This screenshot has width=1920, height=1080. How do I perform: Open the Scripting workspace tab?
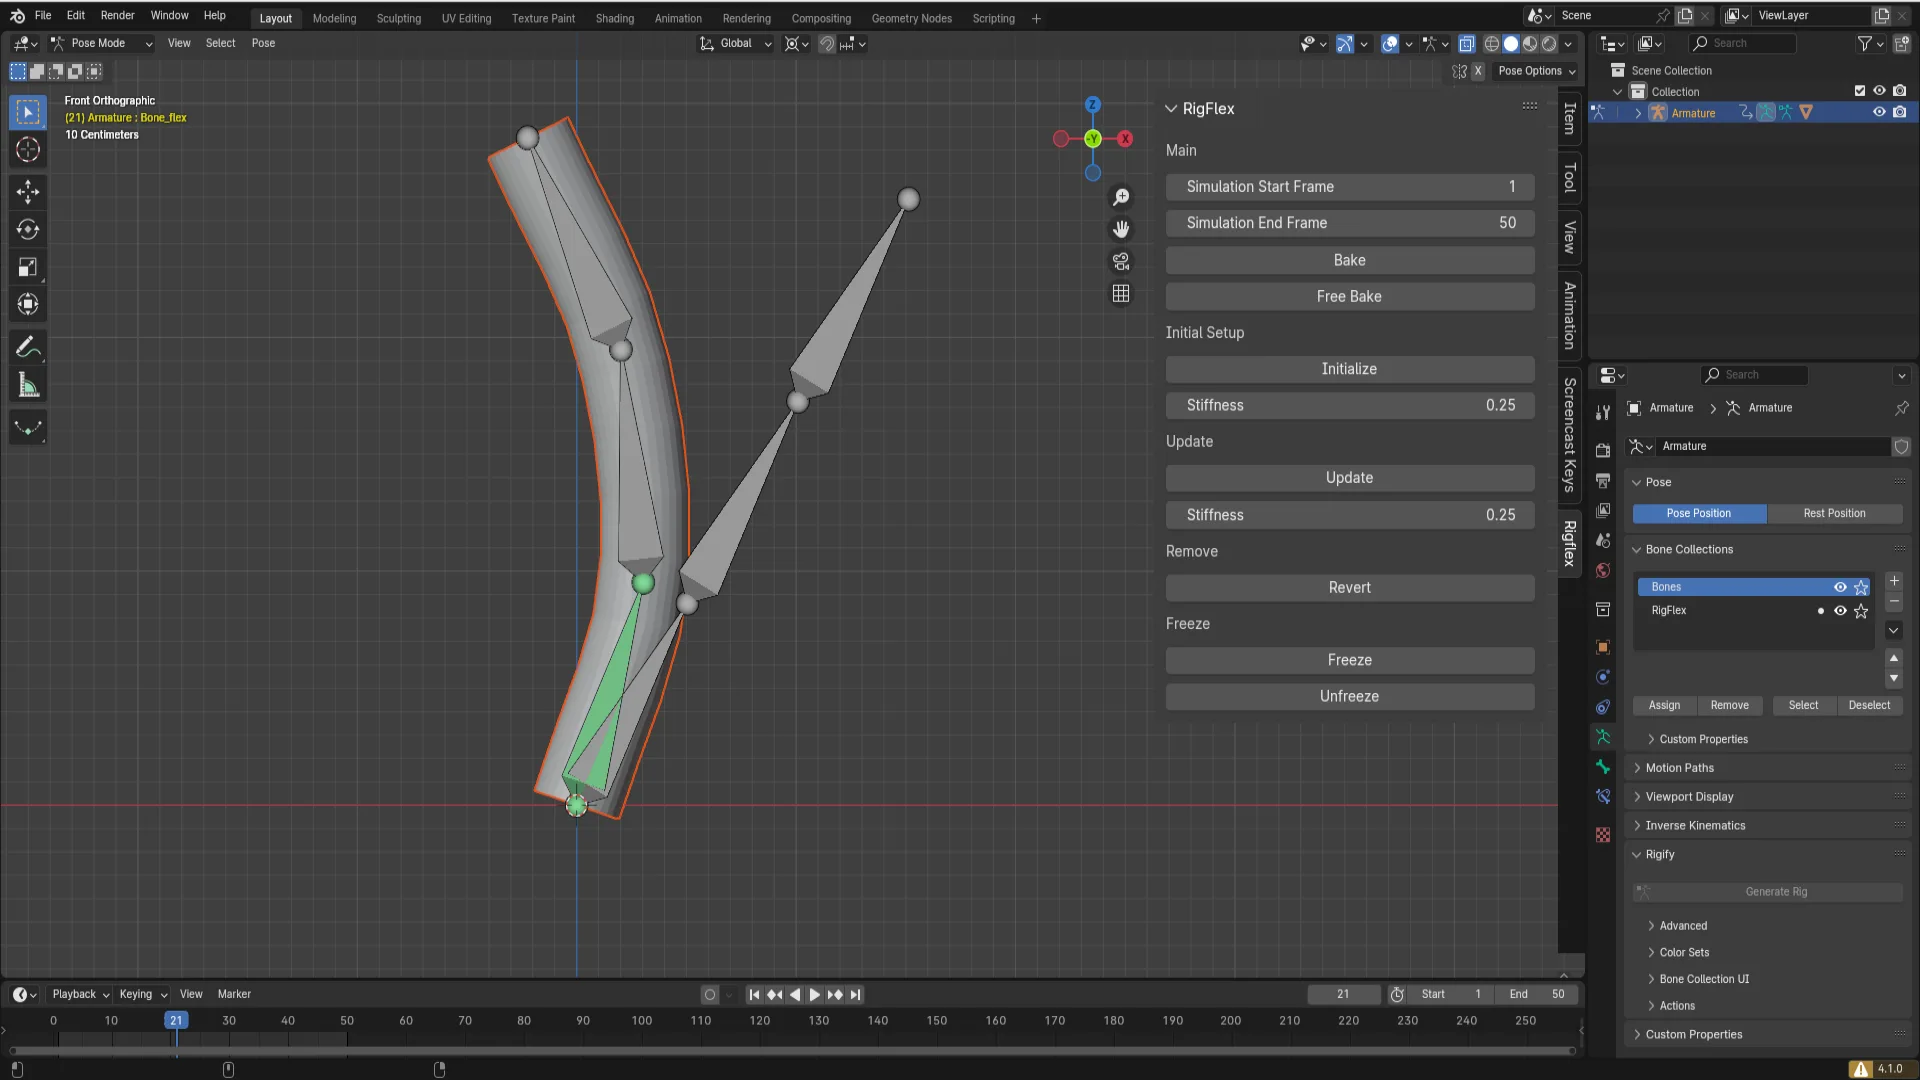point(994,18)
